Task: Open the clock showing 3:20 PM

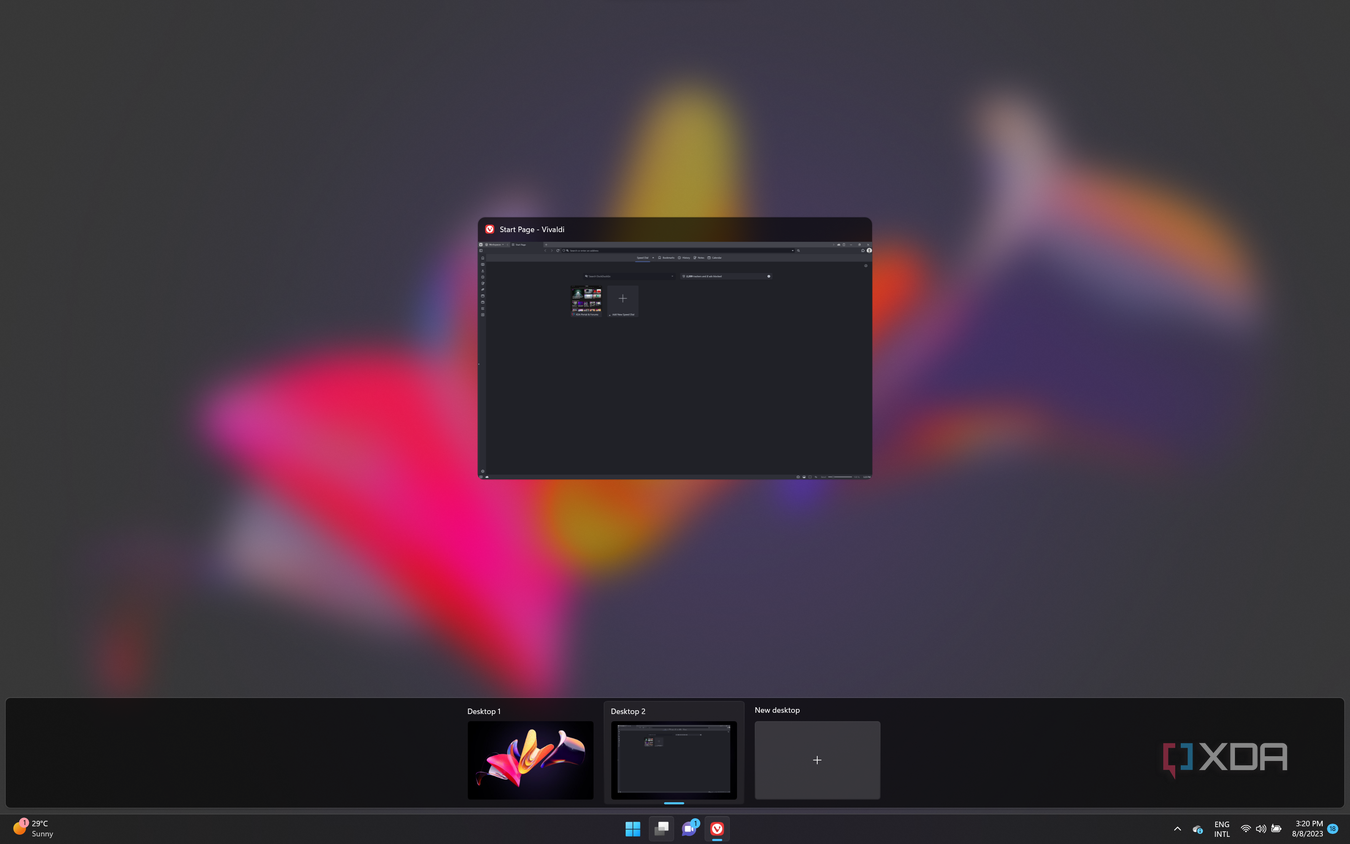Action: (1307, 829)
